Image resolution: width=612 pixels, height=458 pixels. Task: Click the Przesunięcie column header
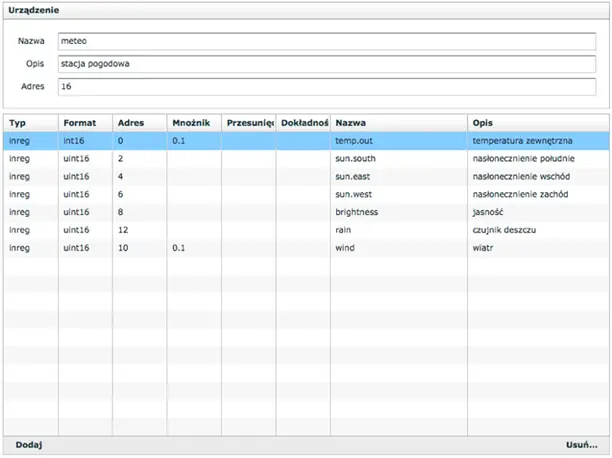(248, 123)
